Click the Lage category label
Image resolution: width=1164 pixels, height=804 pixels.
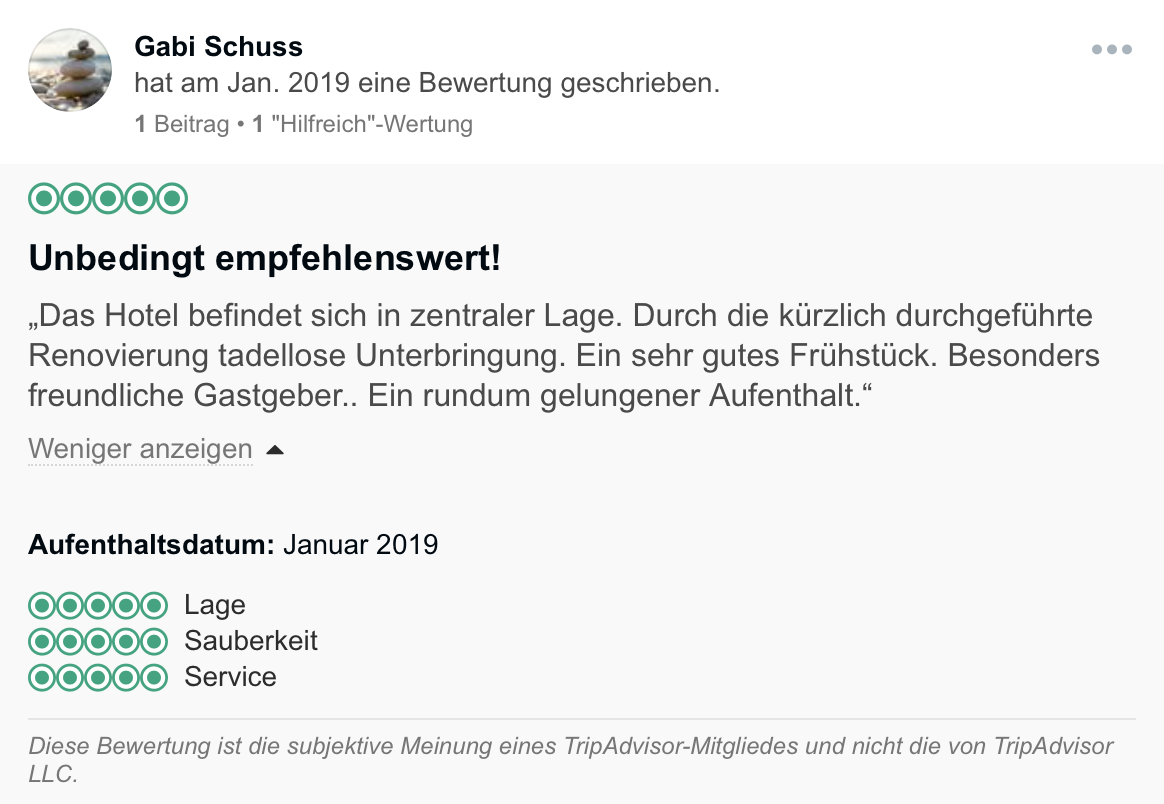click(215, 605)
